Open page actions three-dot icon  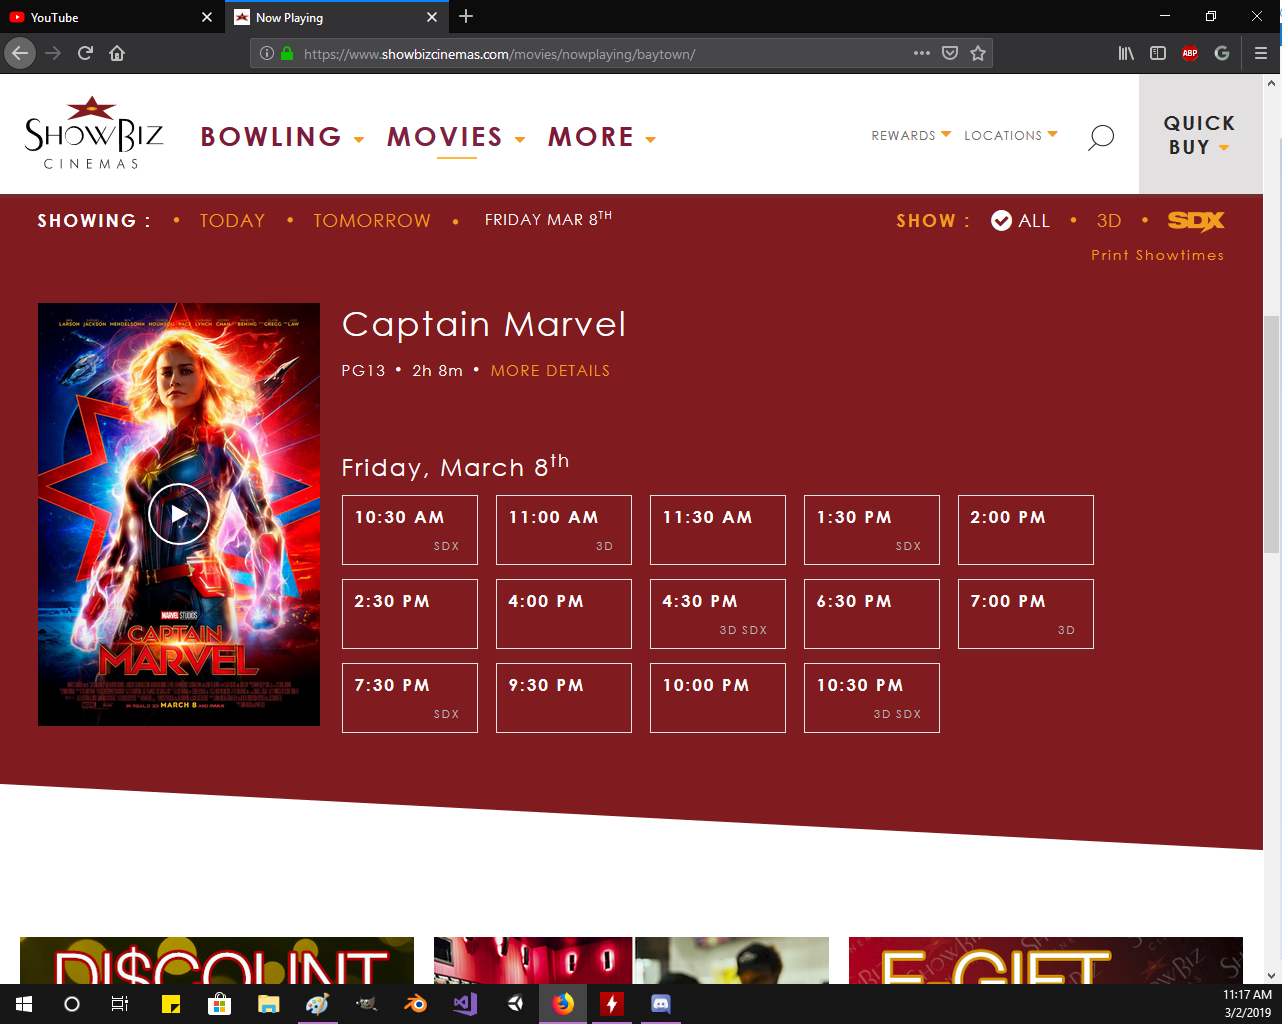[922, 53]
